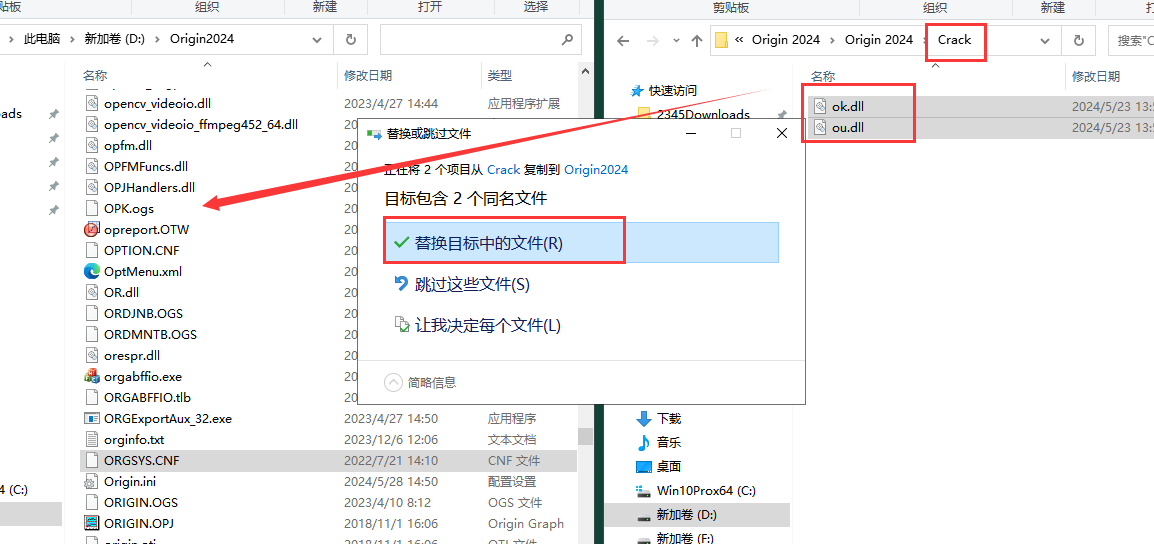Image resolution: width=1154 pixels, height=544 pixels.
Task: Choose Let me decide for each file (让我决定每个文件)
Action: [x=487, y=326]
